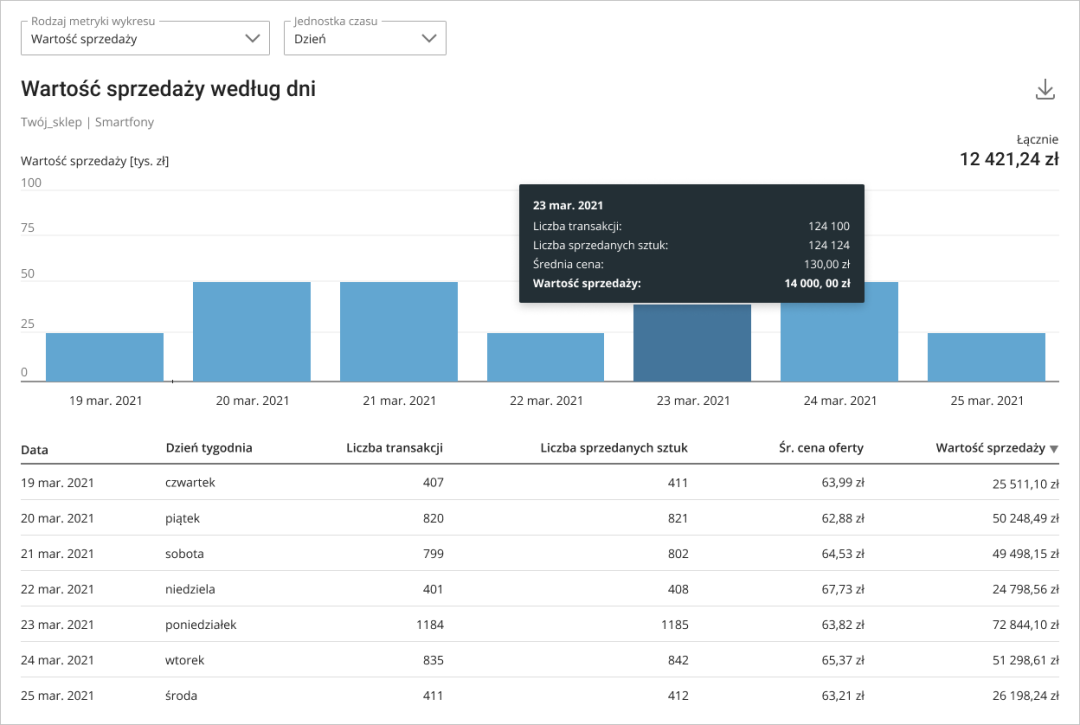The image size is (1080, 725).
Task: Click the Liczba sprzedanych sztuk header
Action: (613, 448)
